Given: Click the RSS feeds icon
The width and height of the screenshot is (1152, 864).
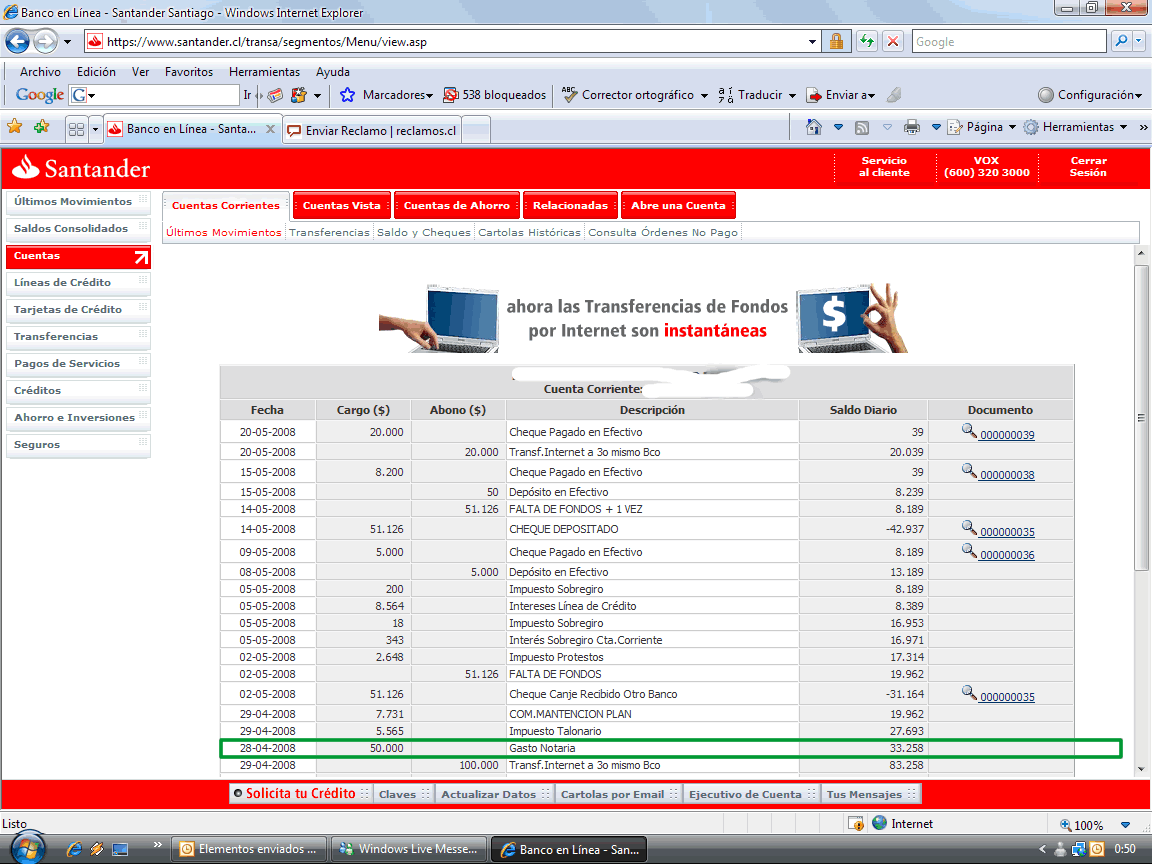Looking at the screenshot, I should [862, 128].
